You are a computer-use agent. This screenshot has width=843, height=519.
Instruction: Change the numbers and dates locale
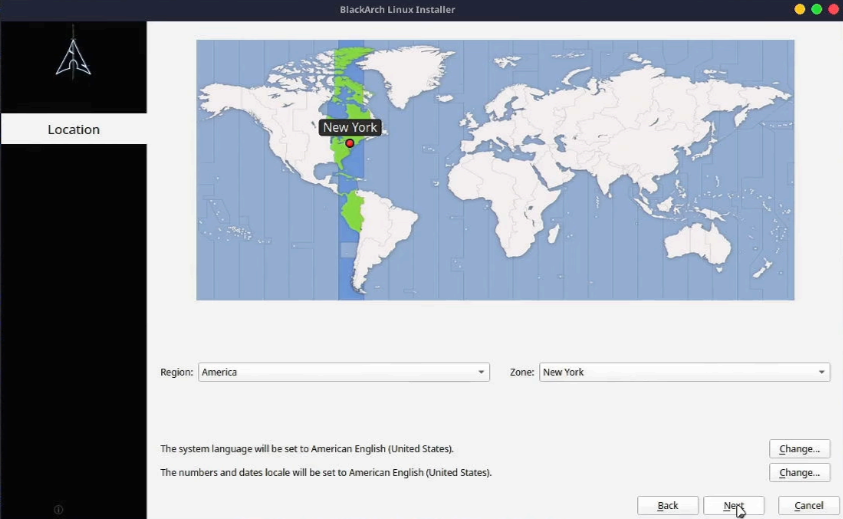coord(799,472)
